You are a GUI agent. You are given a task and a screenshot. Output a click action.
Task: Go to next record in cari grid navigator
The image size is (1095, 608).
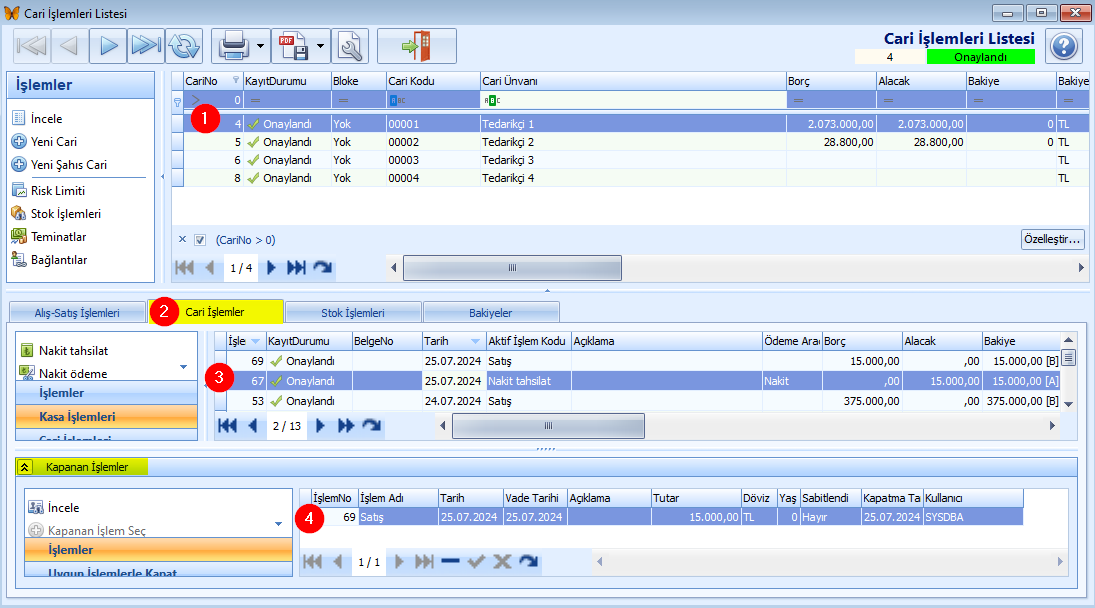pos(272,267)
